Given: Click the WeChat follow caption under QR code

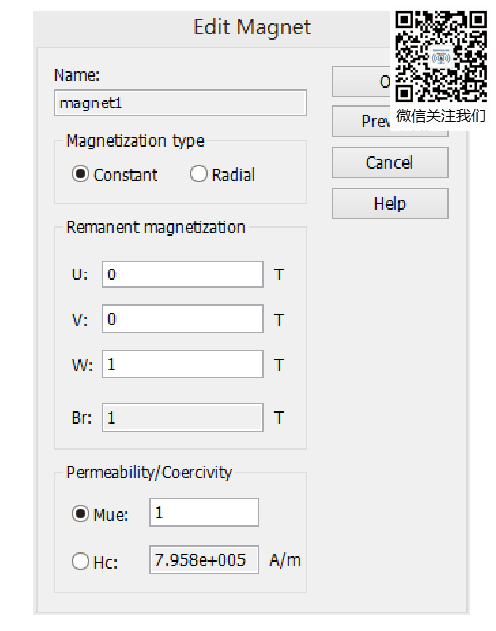Looking at the screenshot, I should tap(440, 116).
